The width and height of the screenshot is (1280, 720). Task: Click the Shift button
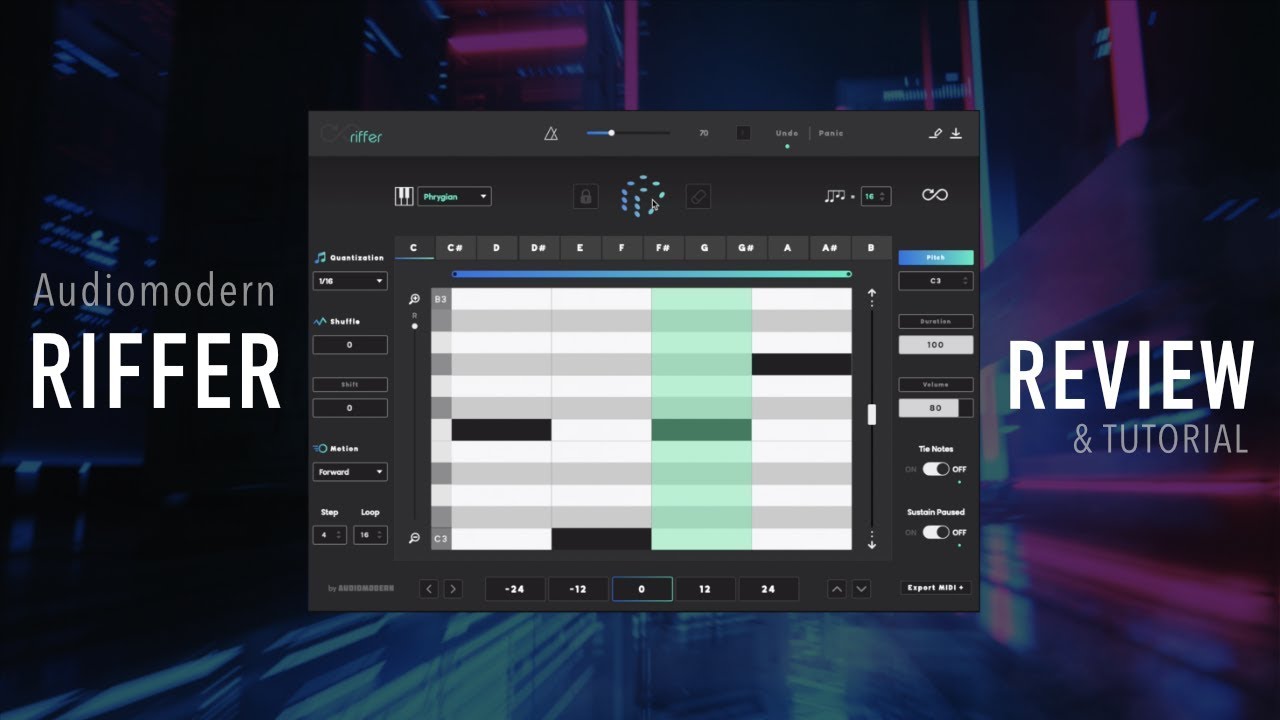pos(350,384)
